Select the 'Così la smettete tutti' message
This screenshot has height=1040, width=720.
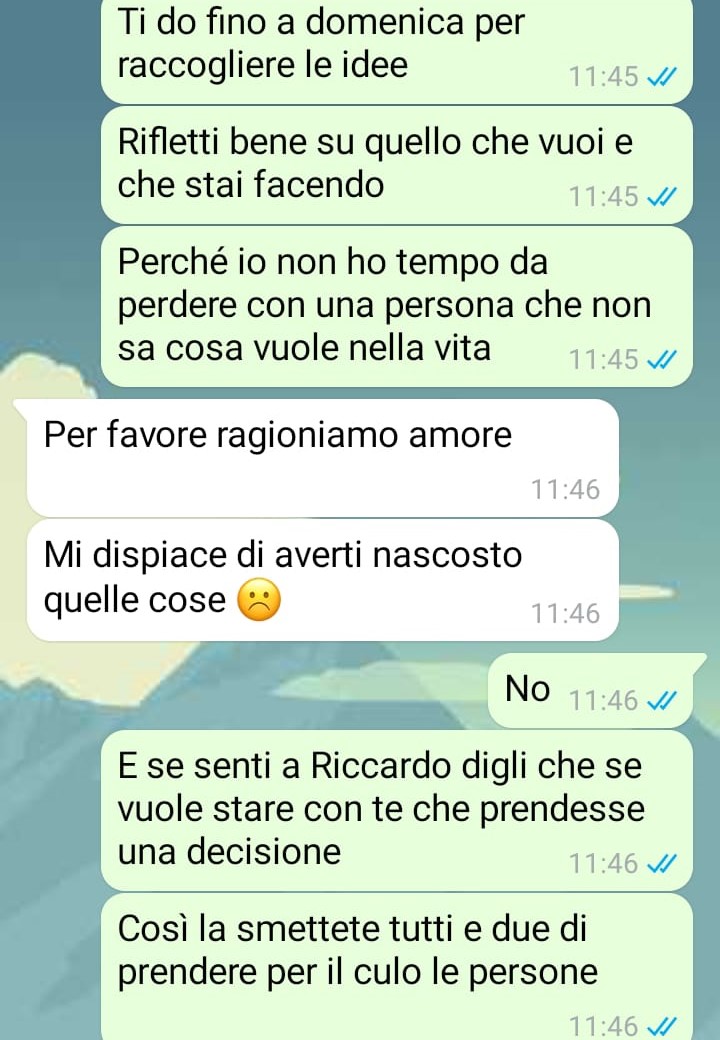[396, 967]
